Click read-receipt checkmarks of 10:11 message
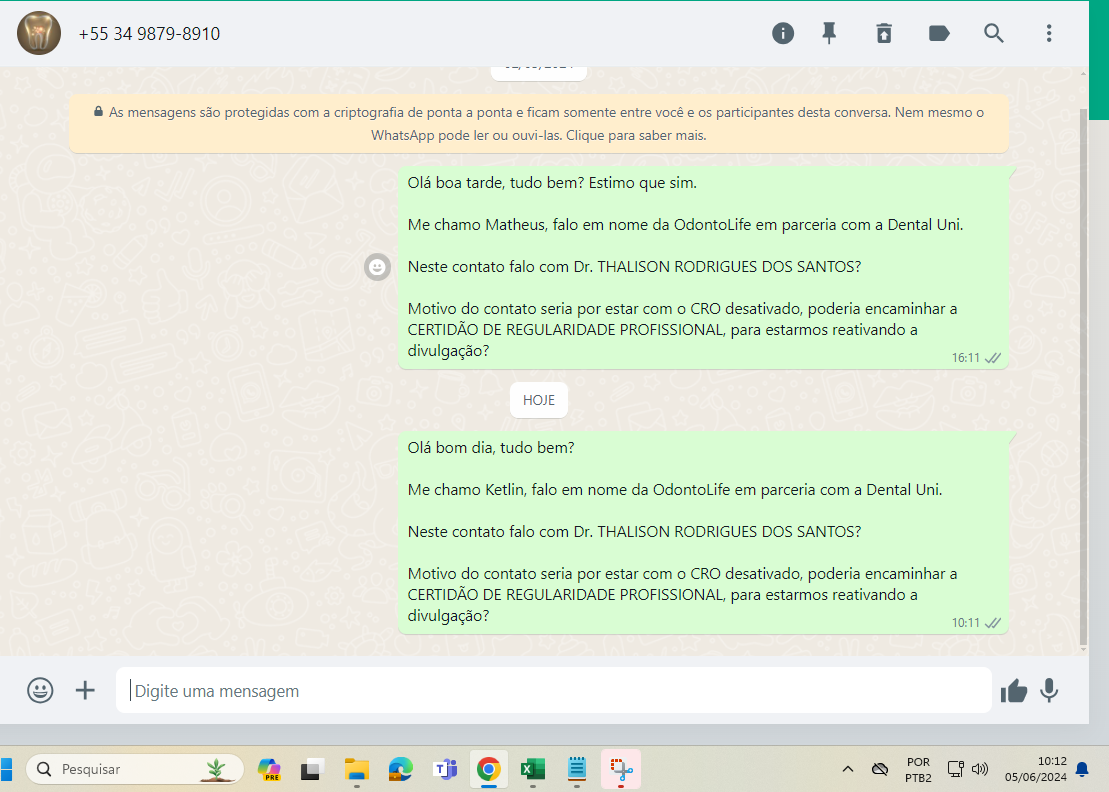The width and height of the screenshot is (1109, 792). 993,623
